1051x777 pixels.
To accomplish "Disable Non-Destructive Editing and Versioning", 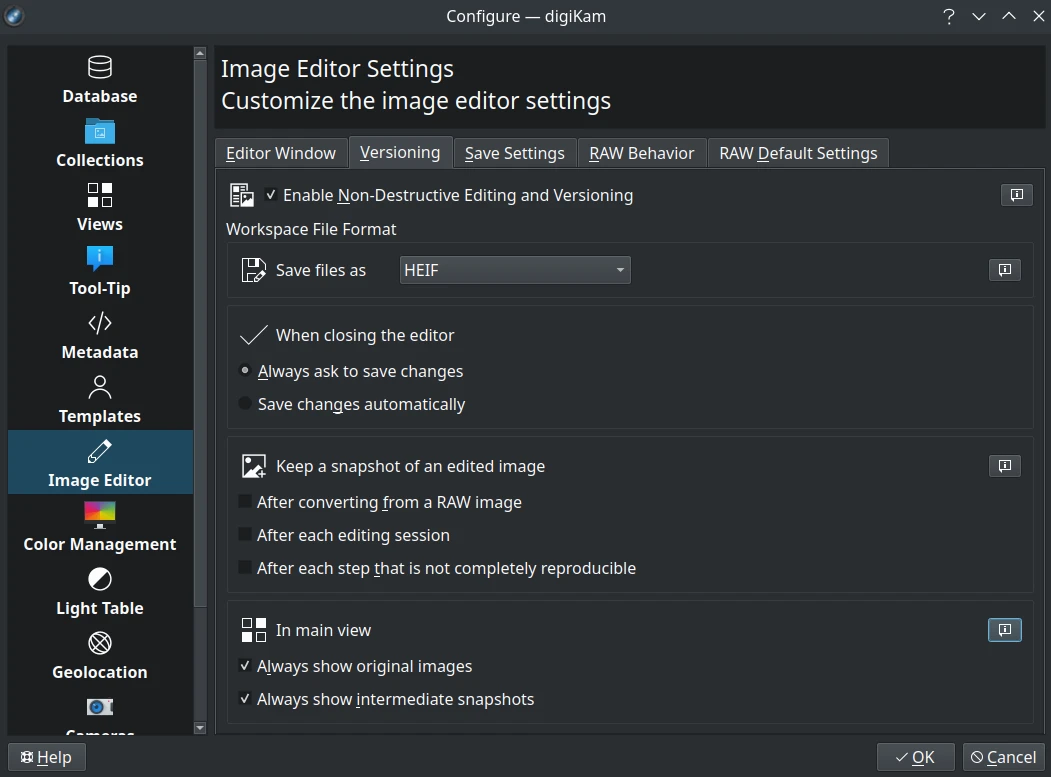I will pyautogui.click(x=270, y=195).
